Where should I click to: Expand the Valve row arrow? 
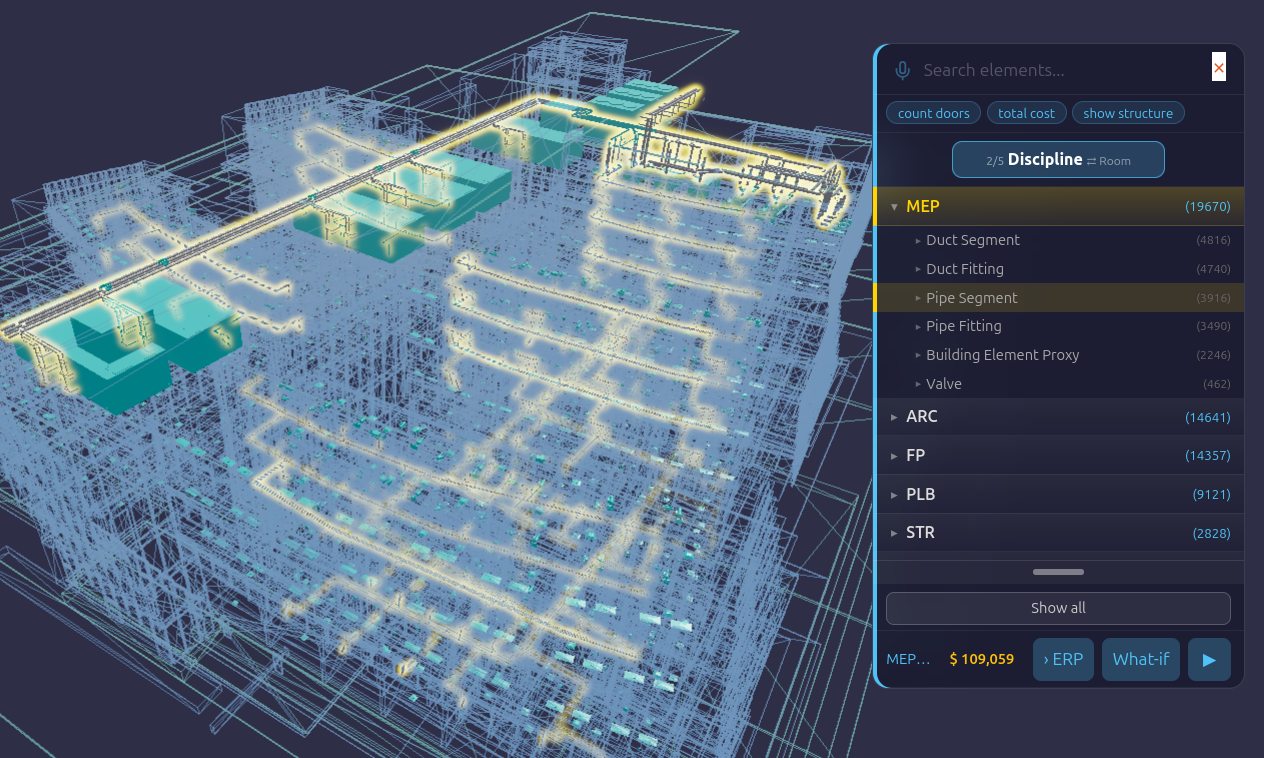[918, 384]
